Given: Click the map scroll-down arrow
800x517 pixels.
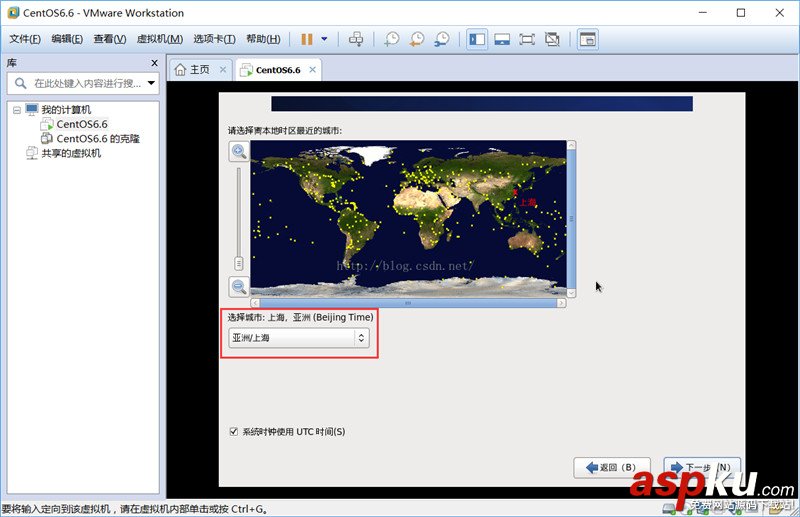Looking at the screenshot, I should 571,293.
